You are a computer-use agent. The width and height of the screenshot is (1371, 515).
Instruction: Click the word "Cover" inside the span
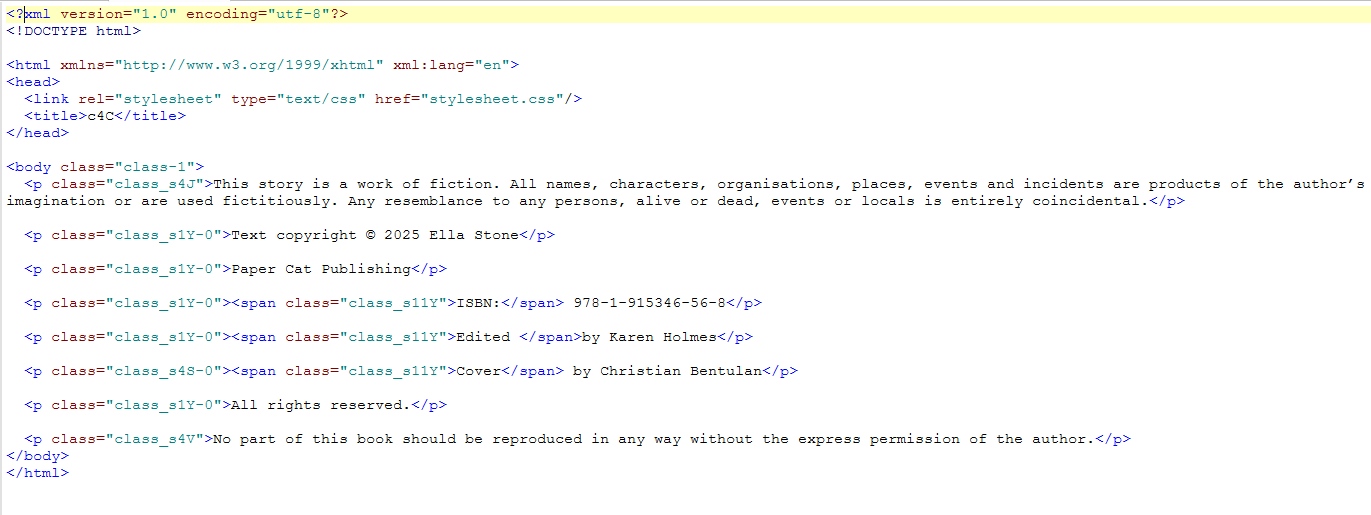[x=478, y=371]
